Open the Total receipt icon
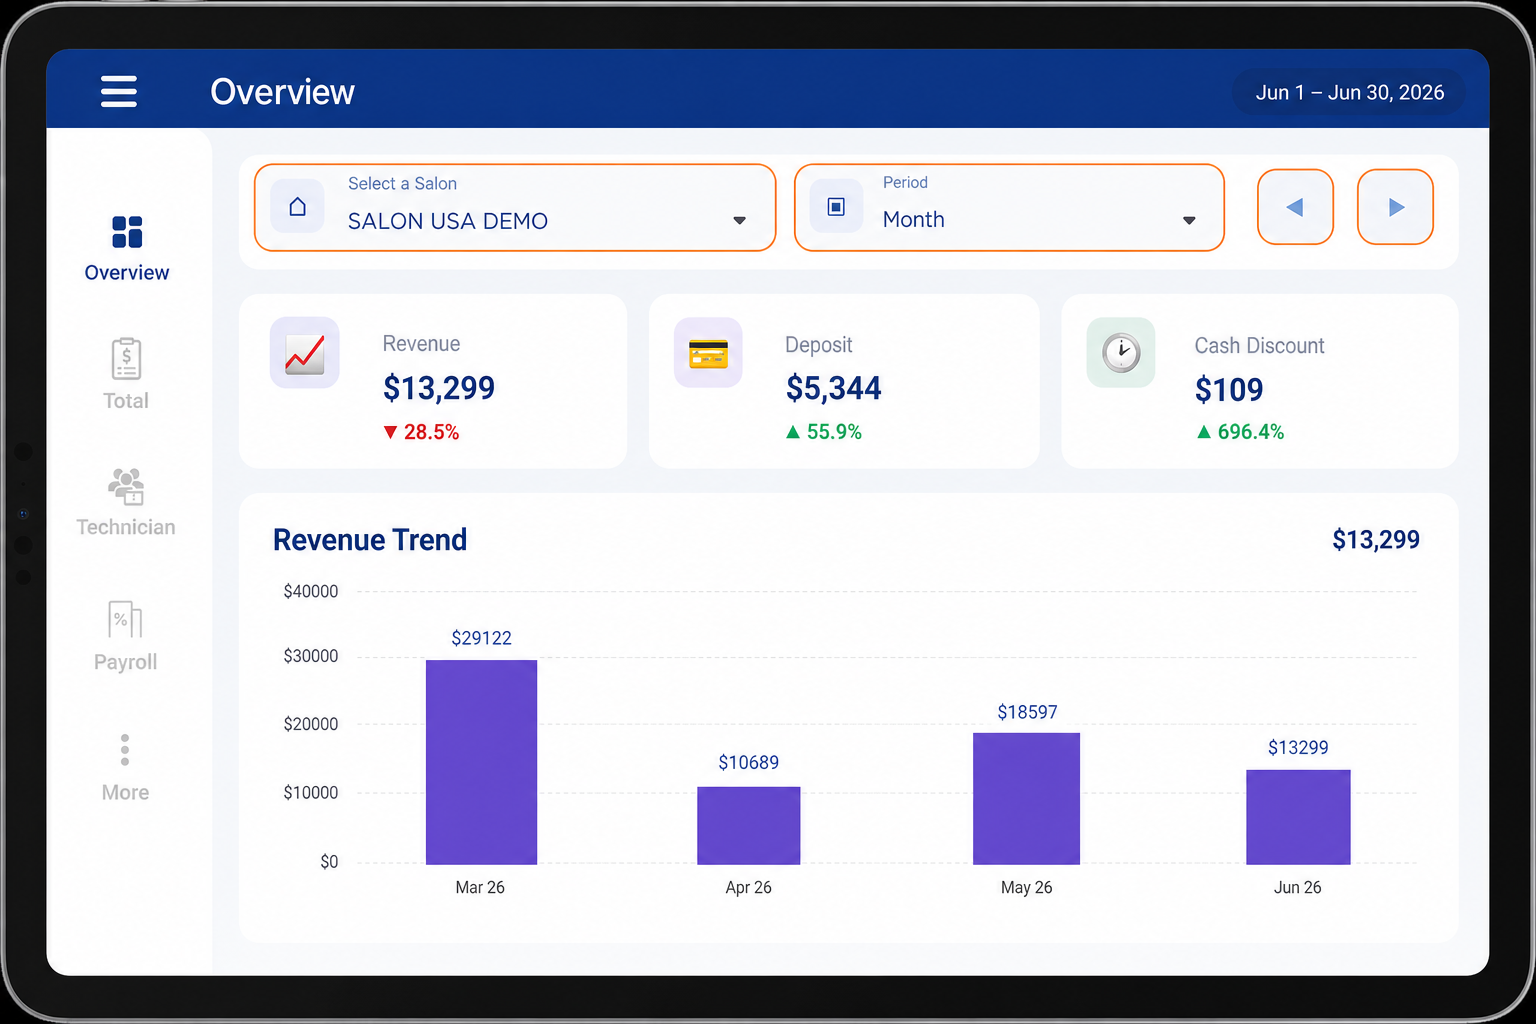Image resolution: width=1536 pixels, height=1024 pixels. click(126, 358)
